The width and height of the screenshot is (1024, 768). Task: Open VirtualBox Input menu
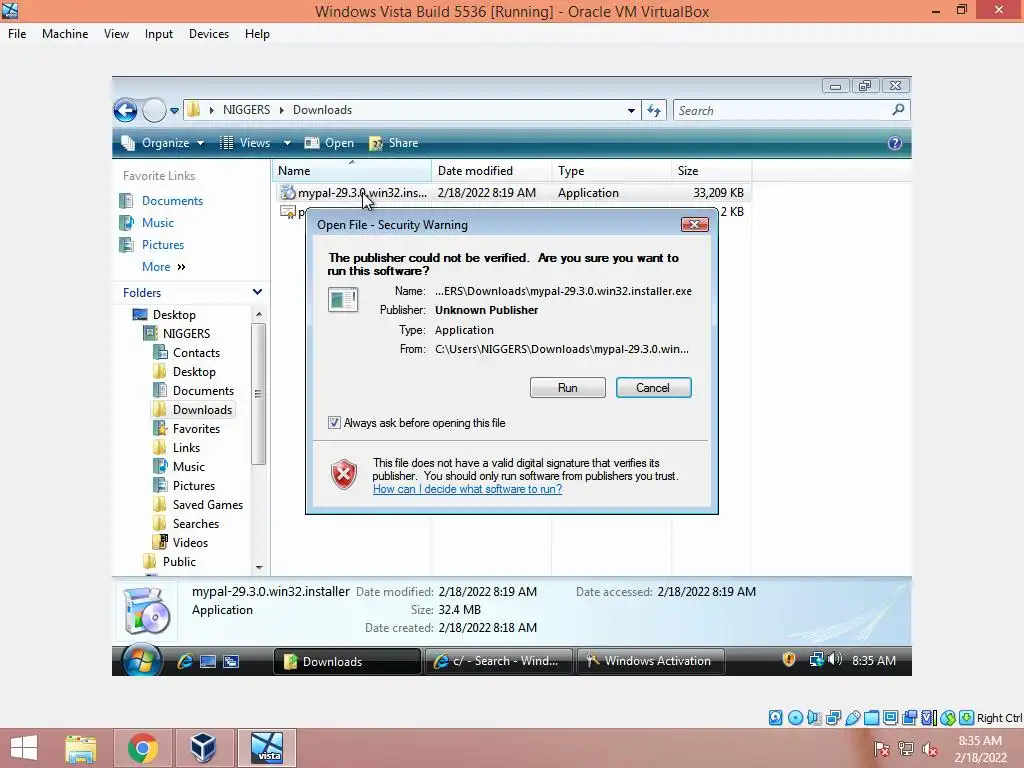click(x=159, y=34)
